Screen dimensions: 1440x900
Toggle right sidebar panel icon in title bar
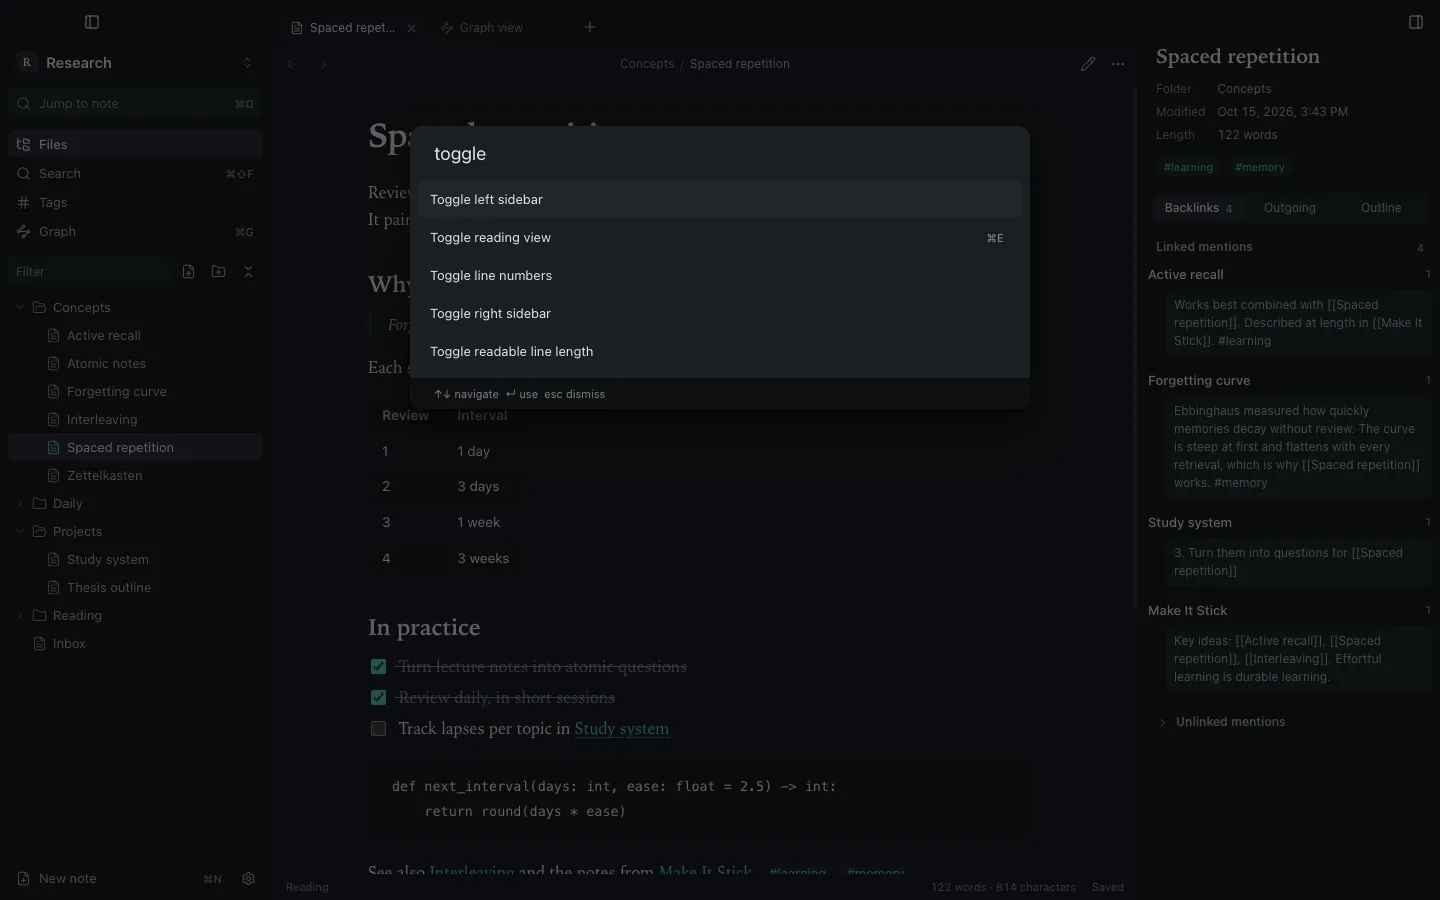coord(1416,22)
